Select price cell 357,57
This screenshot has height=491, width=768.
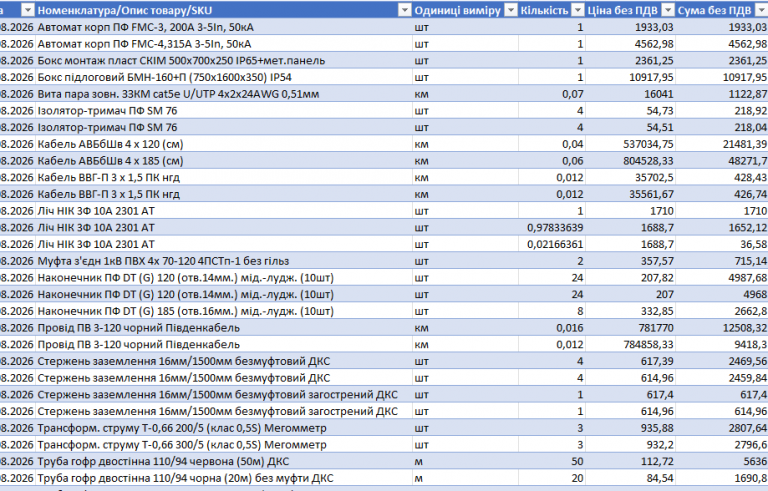click(x=630, y=261)
